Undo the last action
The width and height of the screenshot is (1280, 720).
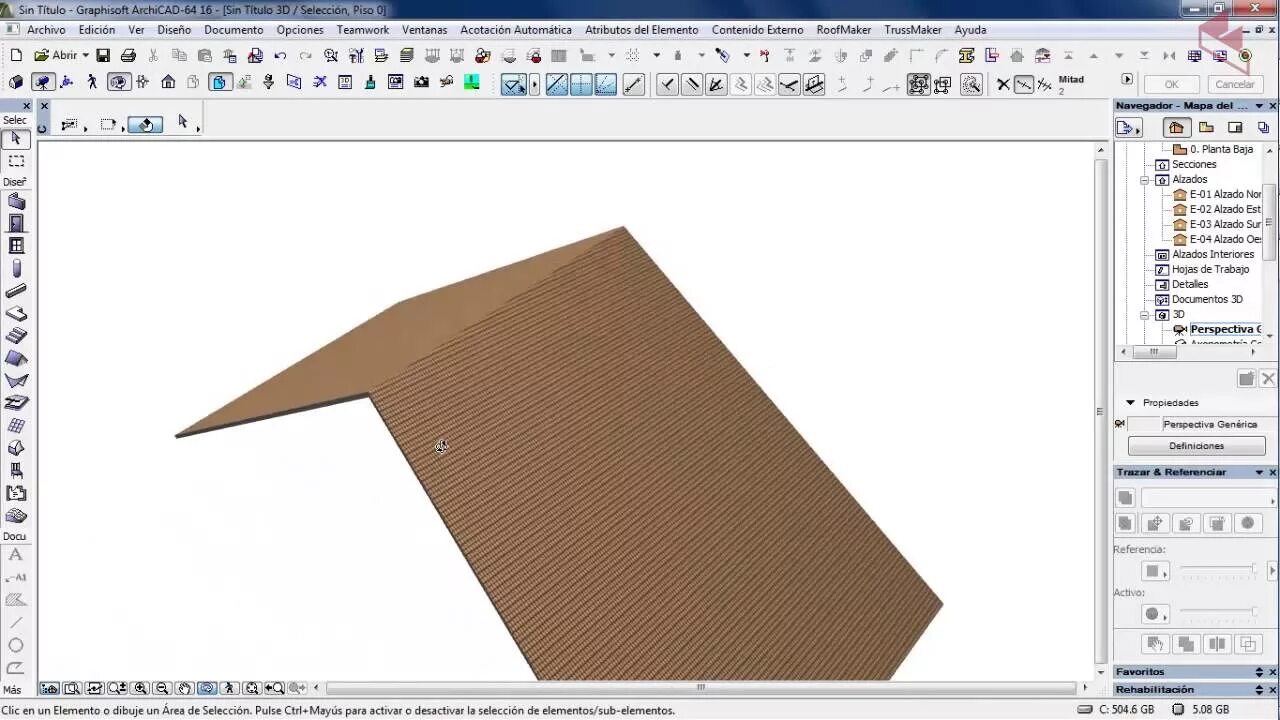280,55
